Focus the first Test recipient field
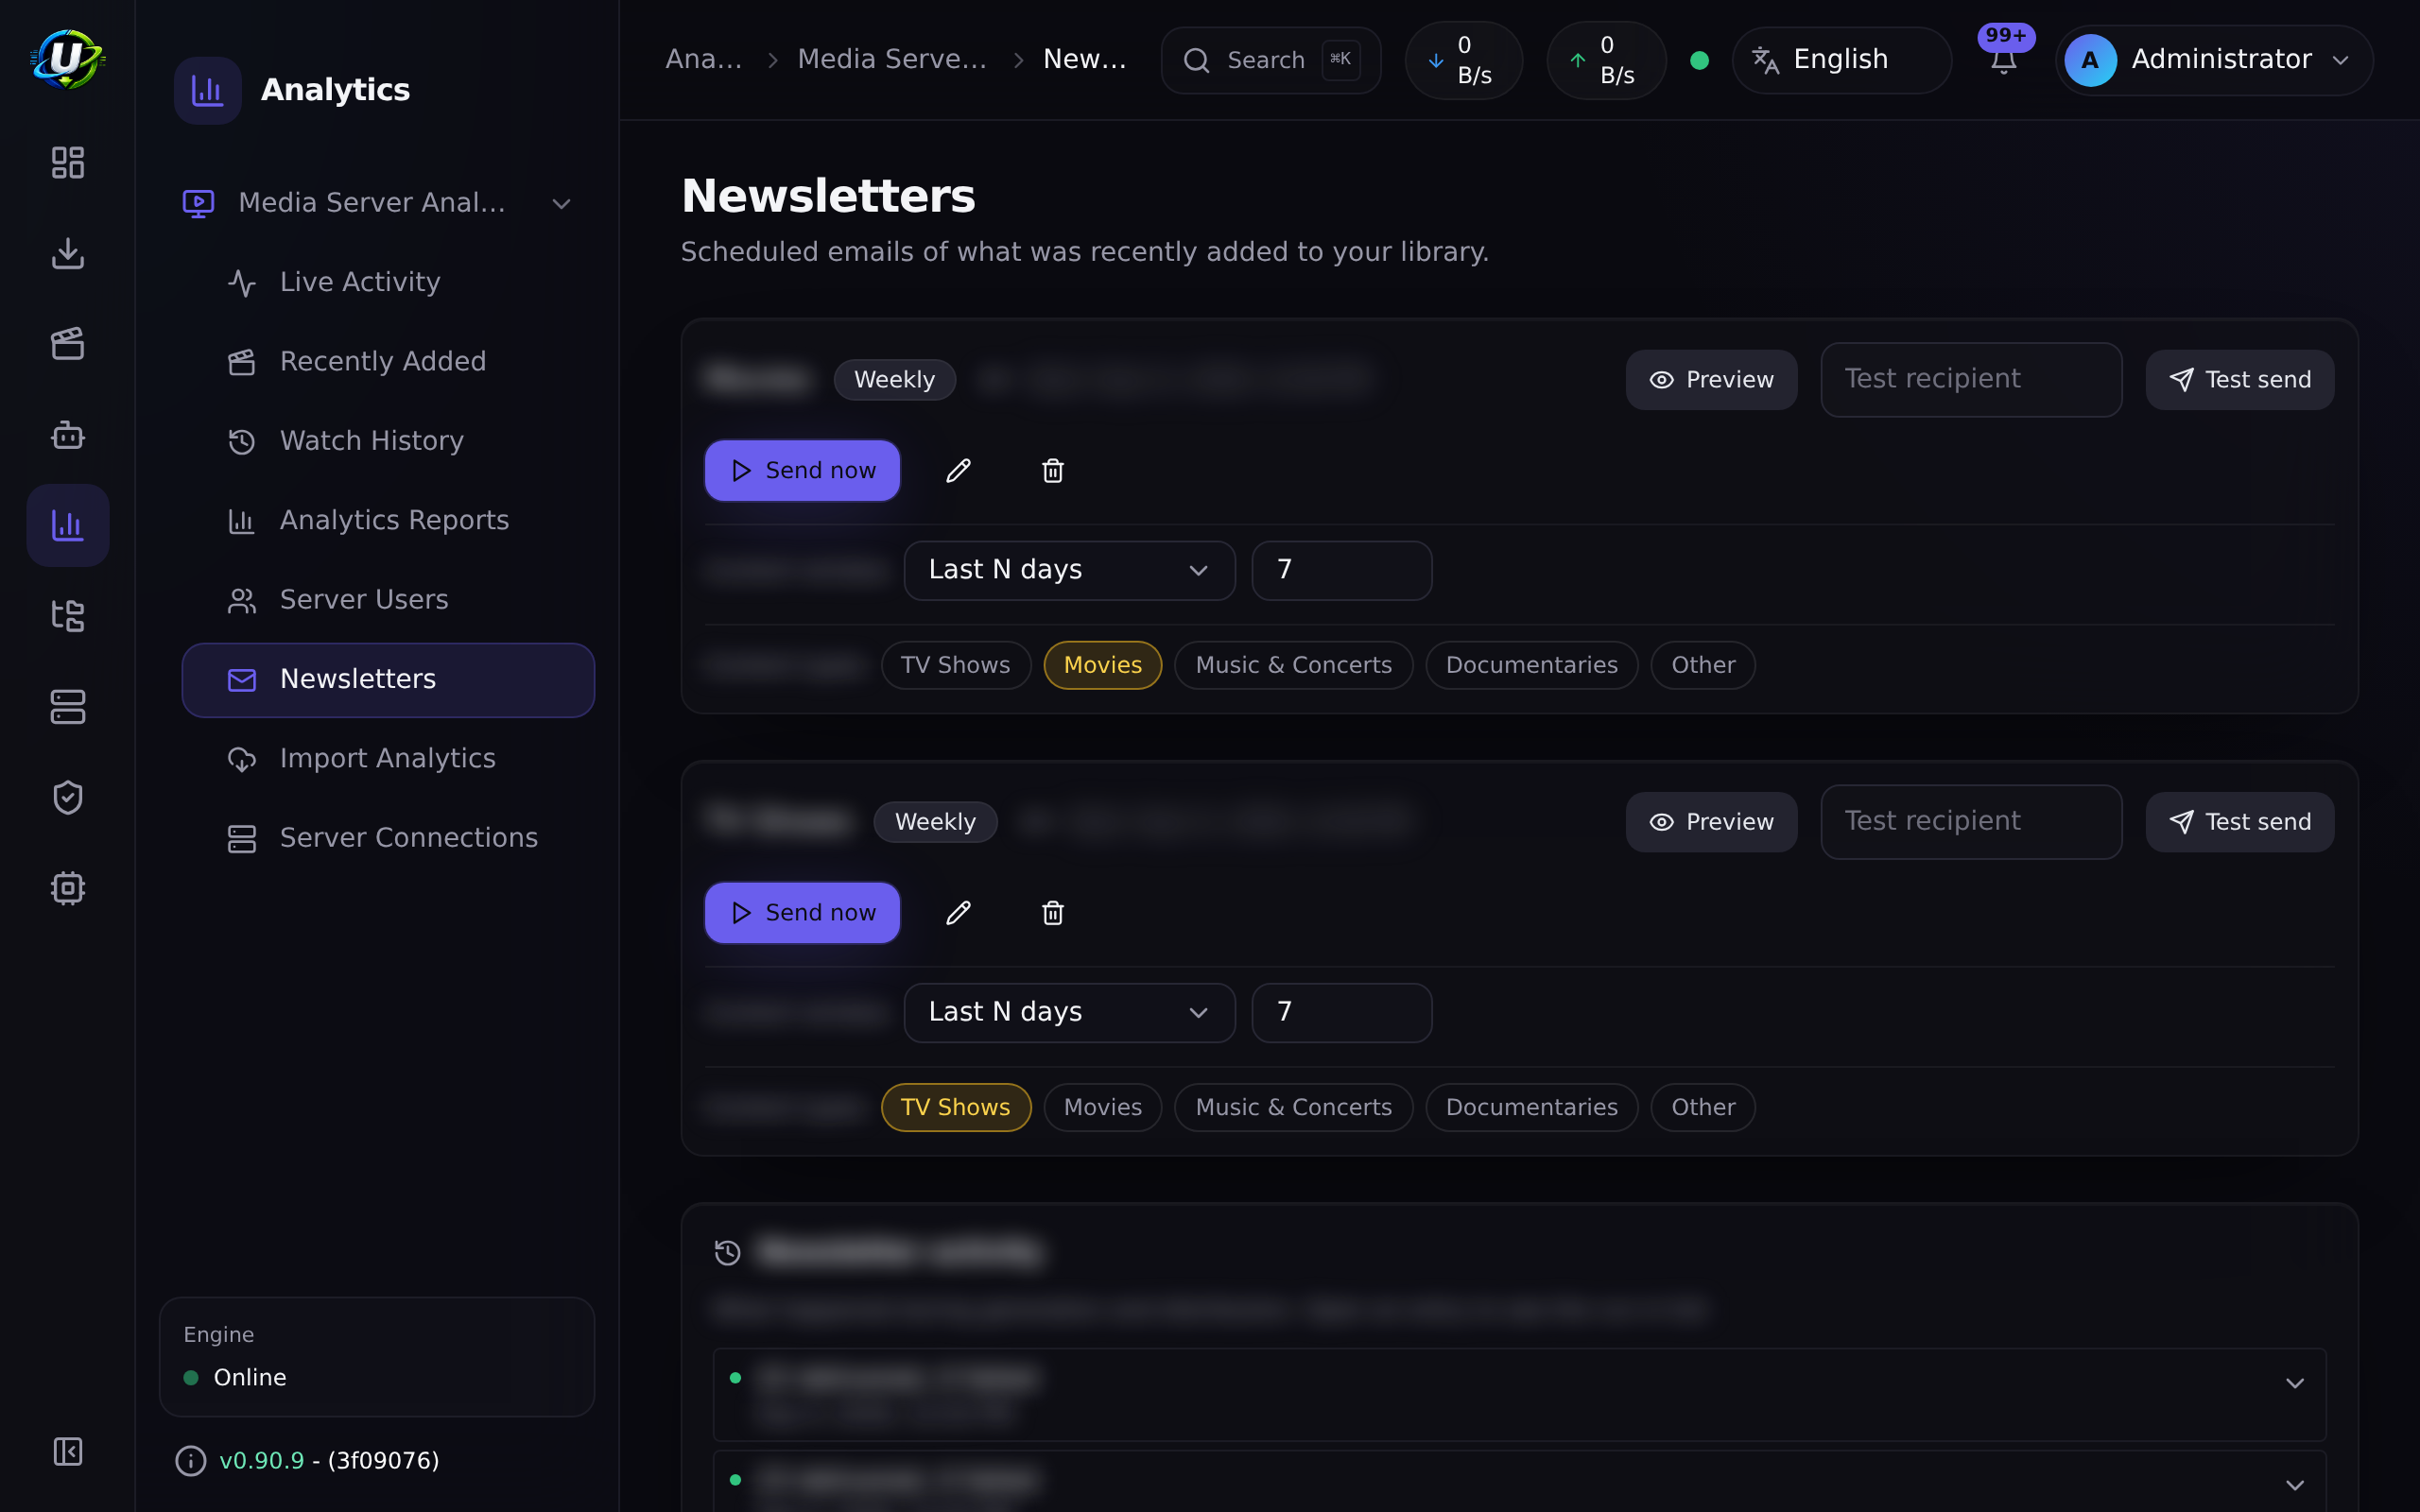 tap(1971, 380)
